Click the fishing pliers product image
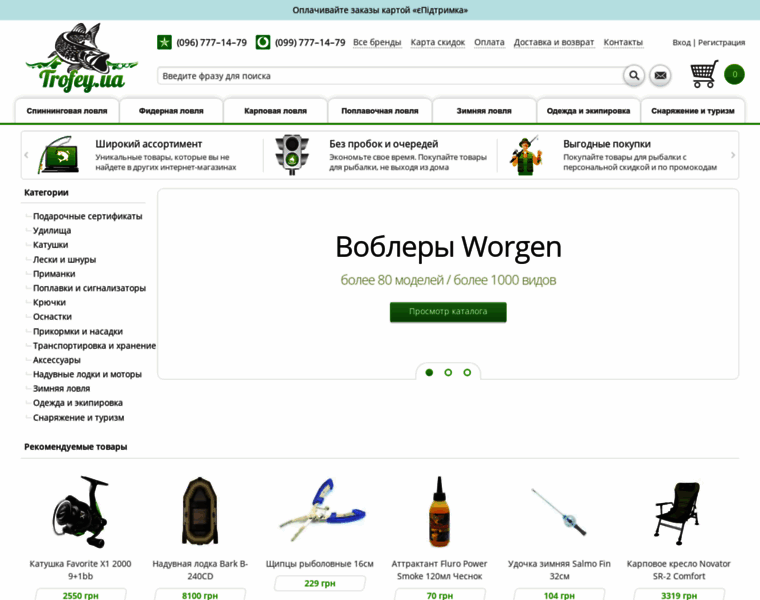Viewport: 760px width, 600px height. point(321,510)
